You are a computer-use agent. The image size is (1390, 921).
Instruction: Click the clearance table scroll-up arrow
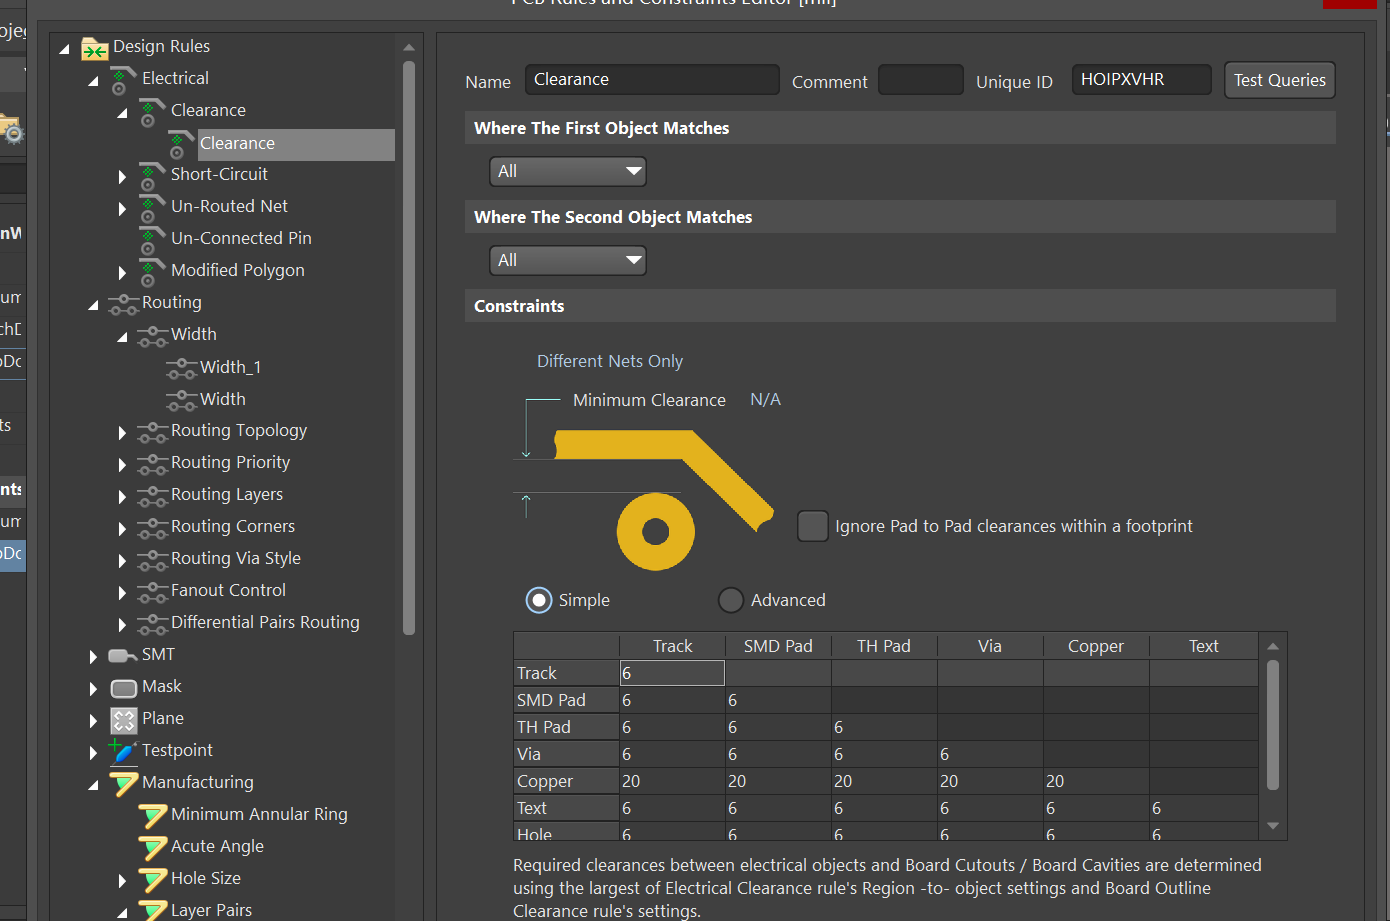[1272, 646]
